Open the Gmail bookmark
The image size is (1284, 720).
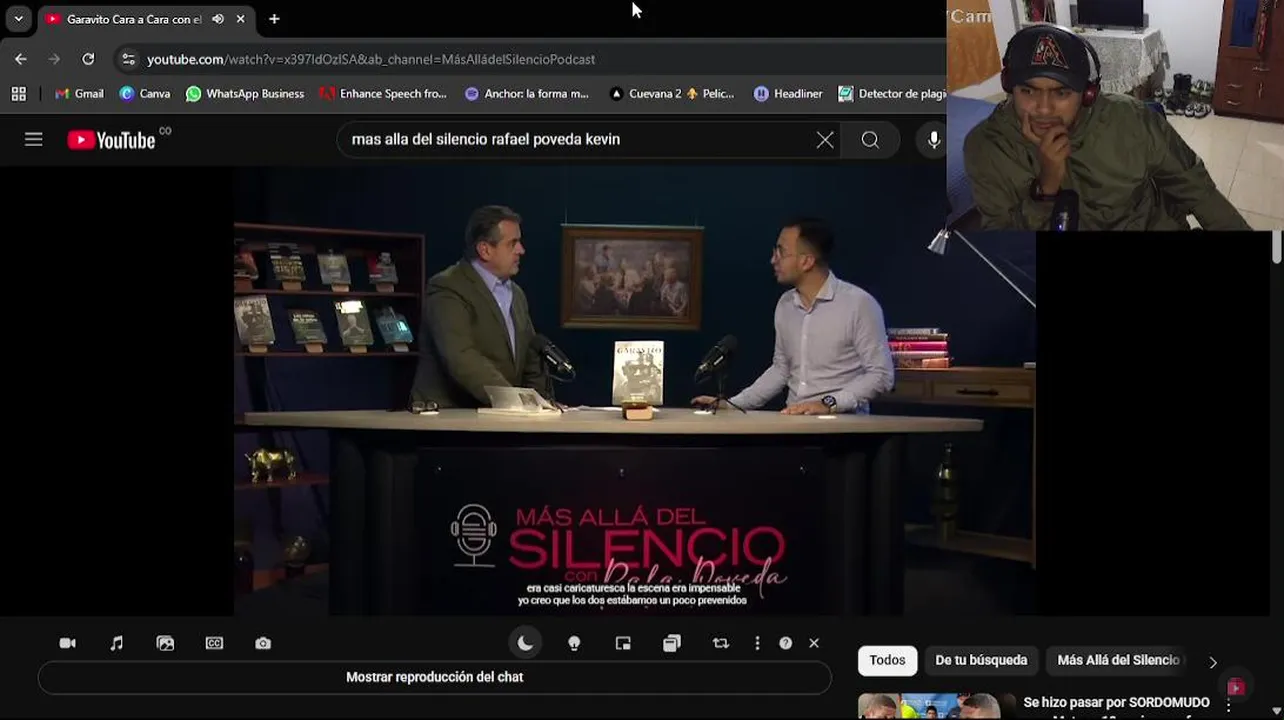79,94
